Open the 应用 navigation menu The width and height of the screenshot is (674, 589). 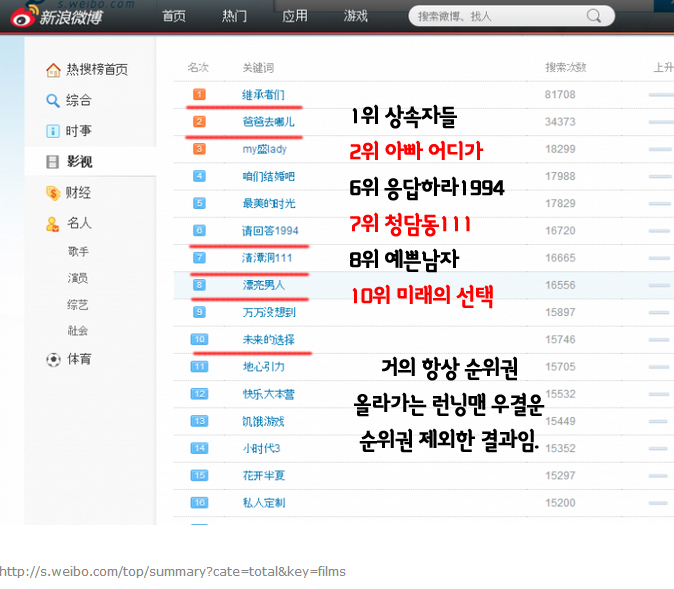(295, 17)
